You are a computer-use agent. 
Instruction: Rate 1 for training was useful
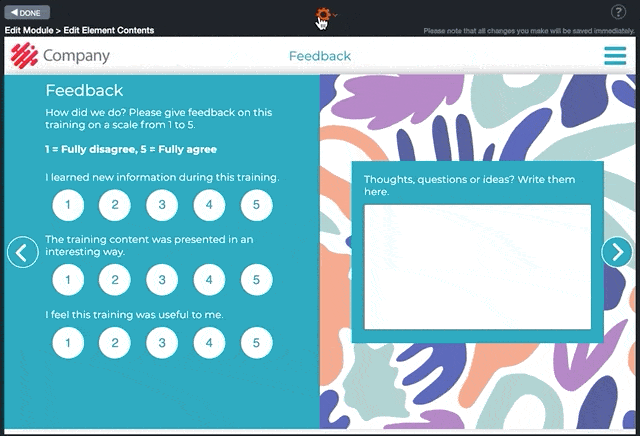[68, 343]
